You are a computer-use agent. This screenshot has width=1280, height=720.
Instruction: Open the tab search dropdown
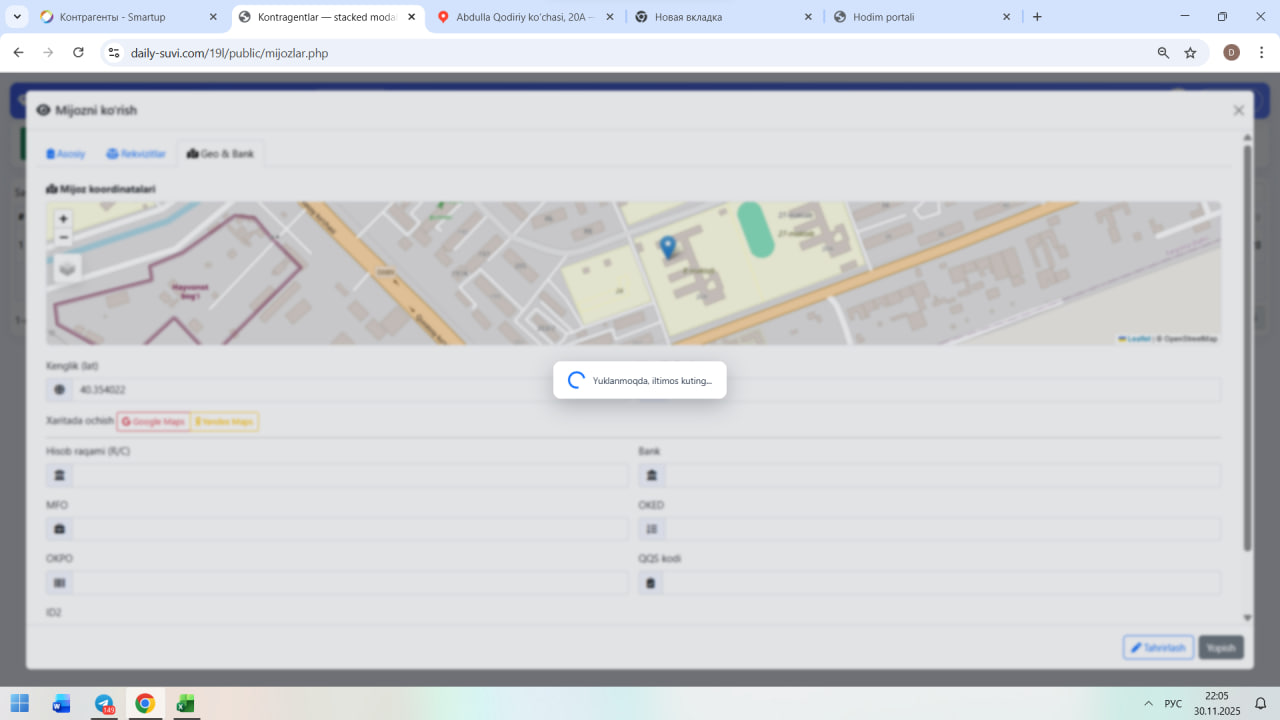click(17, 17)
